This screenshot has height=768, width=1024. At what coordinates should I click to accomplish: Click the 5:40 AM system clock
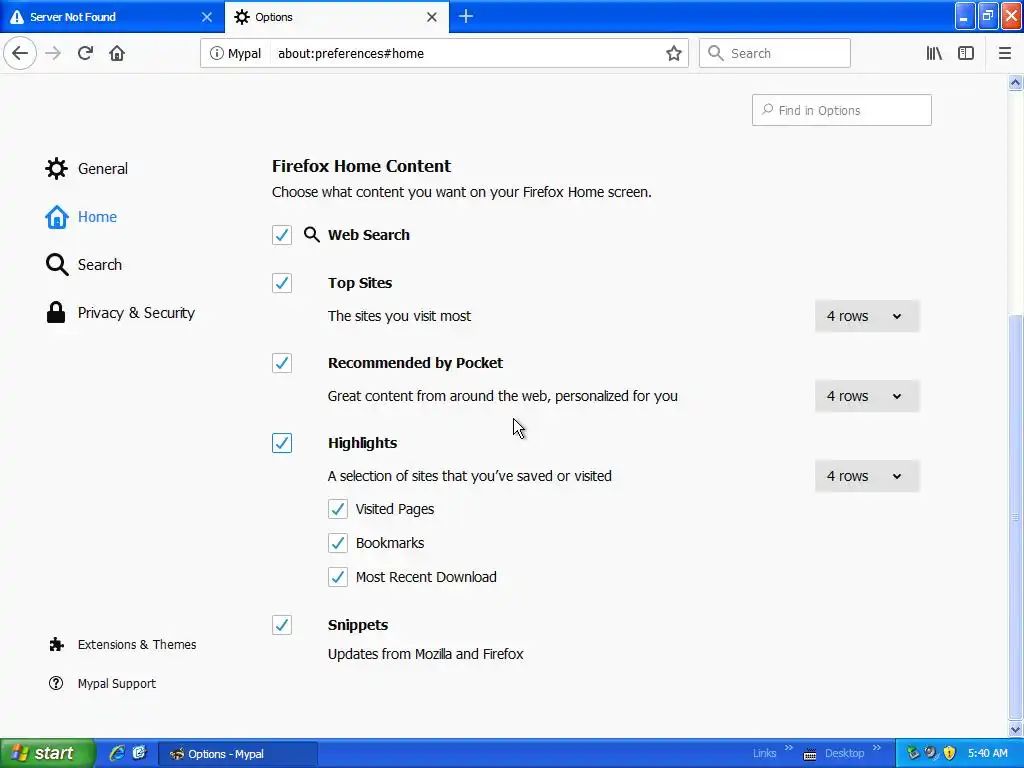click(987, 754)
